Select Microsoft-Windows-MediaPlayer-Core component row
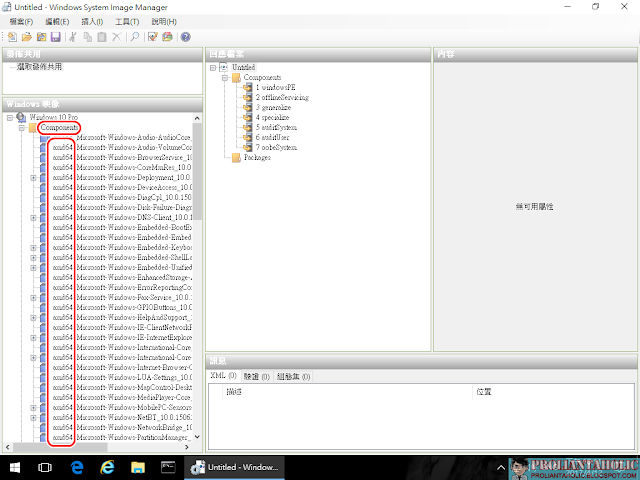640x480 pixels. tap(122, 398)
